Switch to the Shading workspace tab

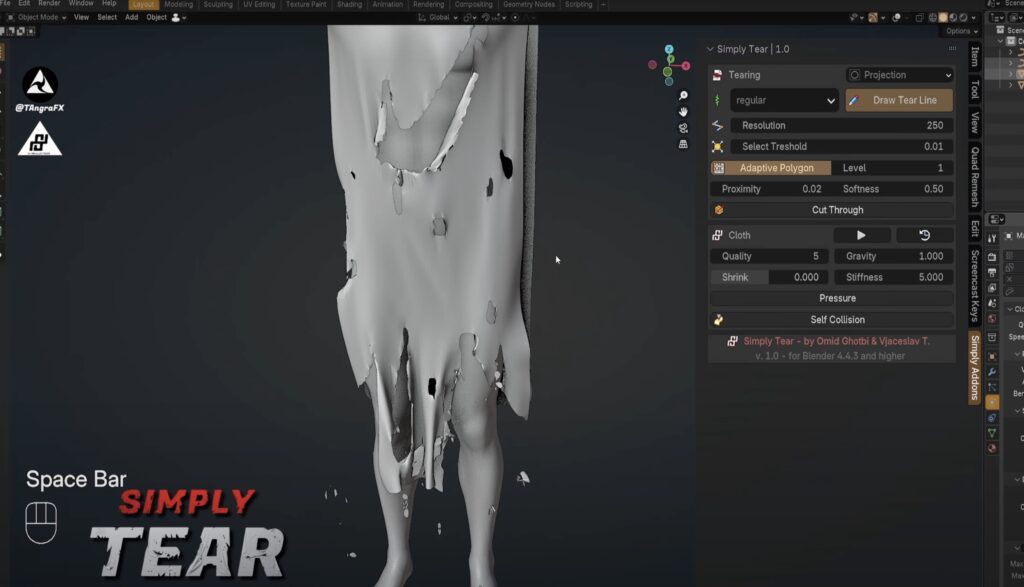click(349, 5)
